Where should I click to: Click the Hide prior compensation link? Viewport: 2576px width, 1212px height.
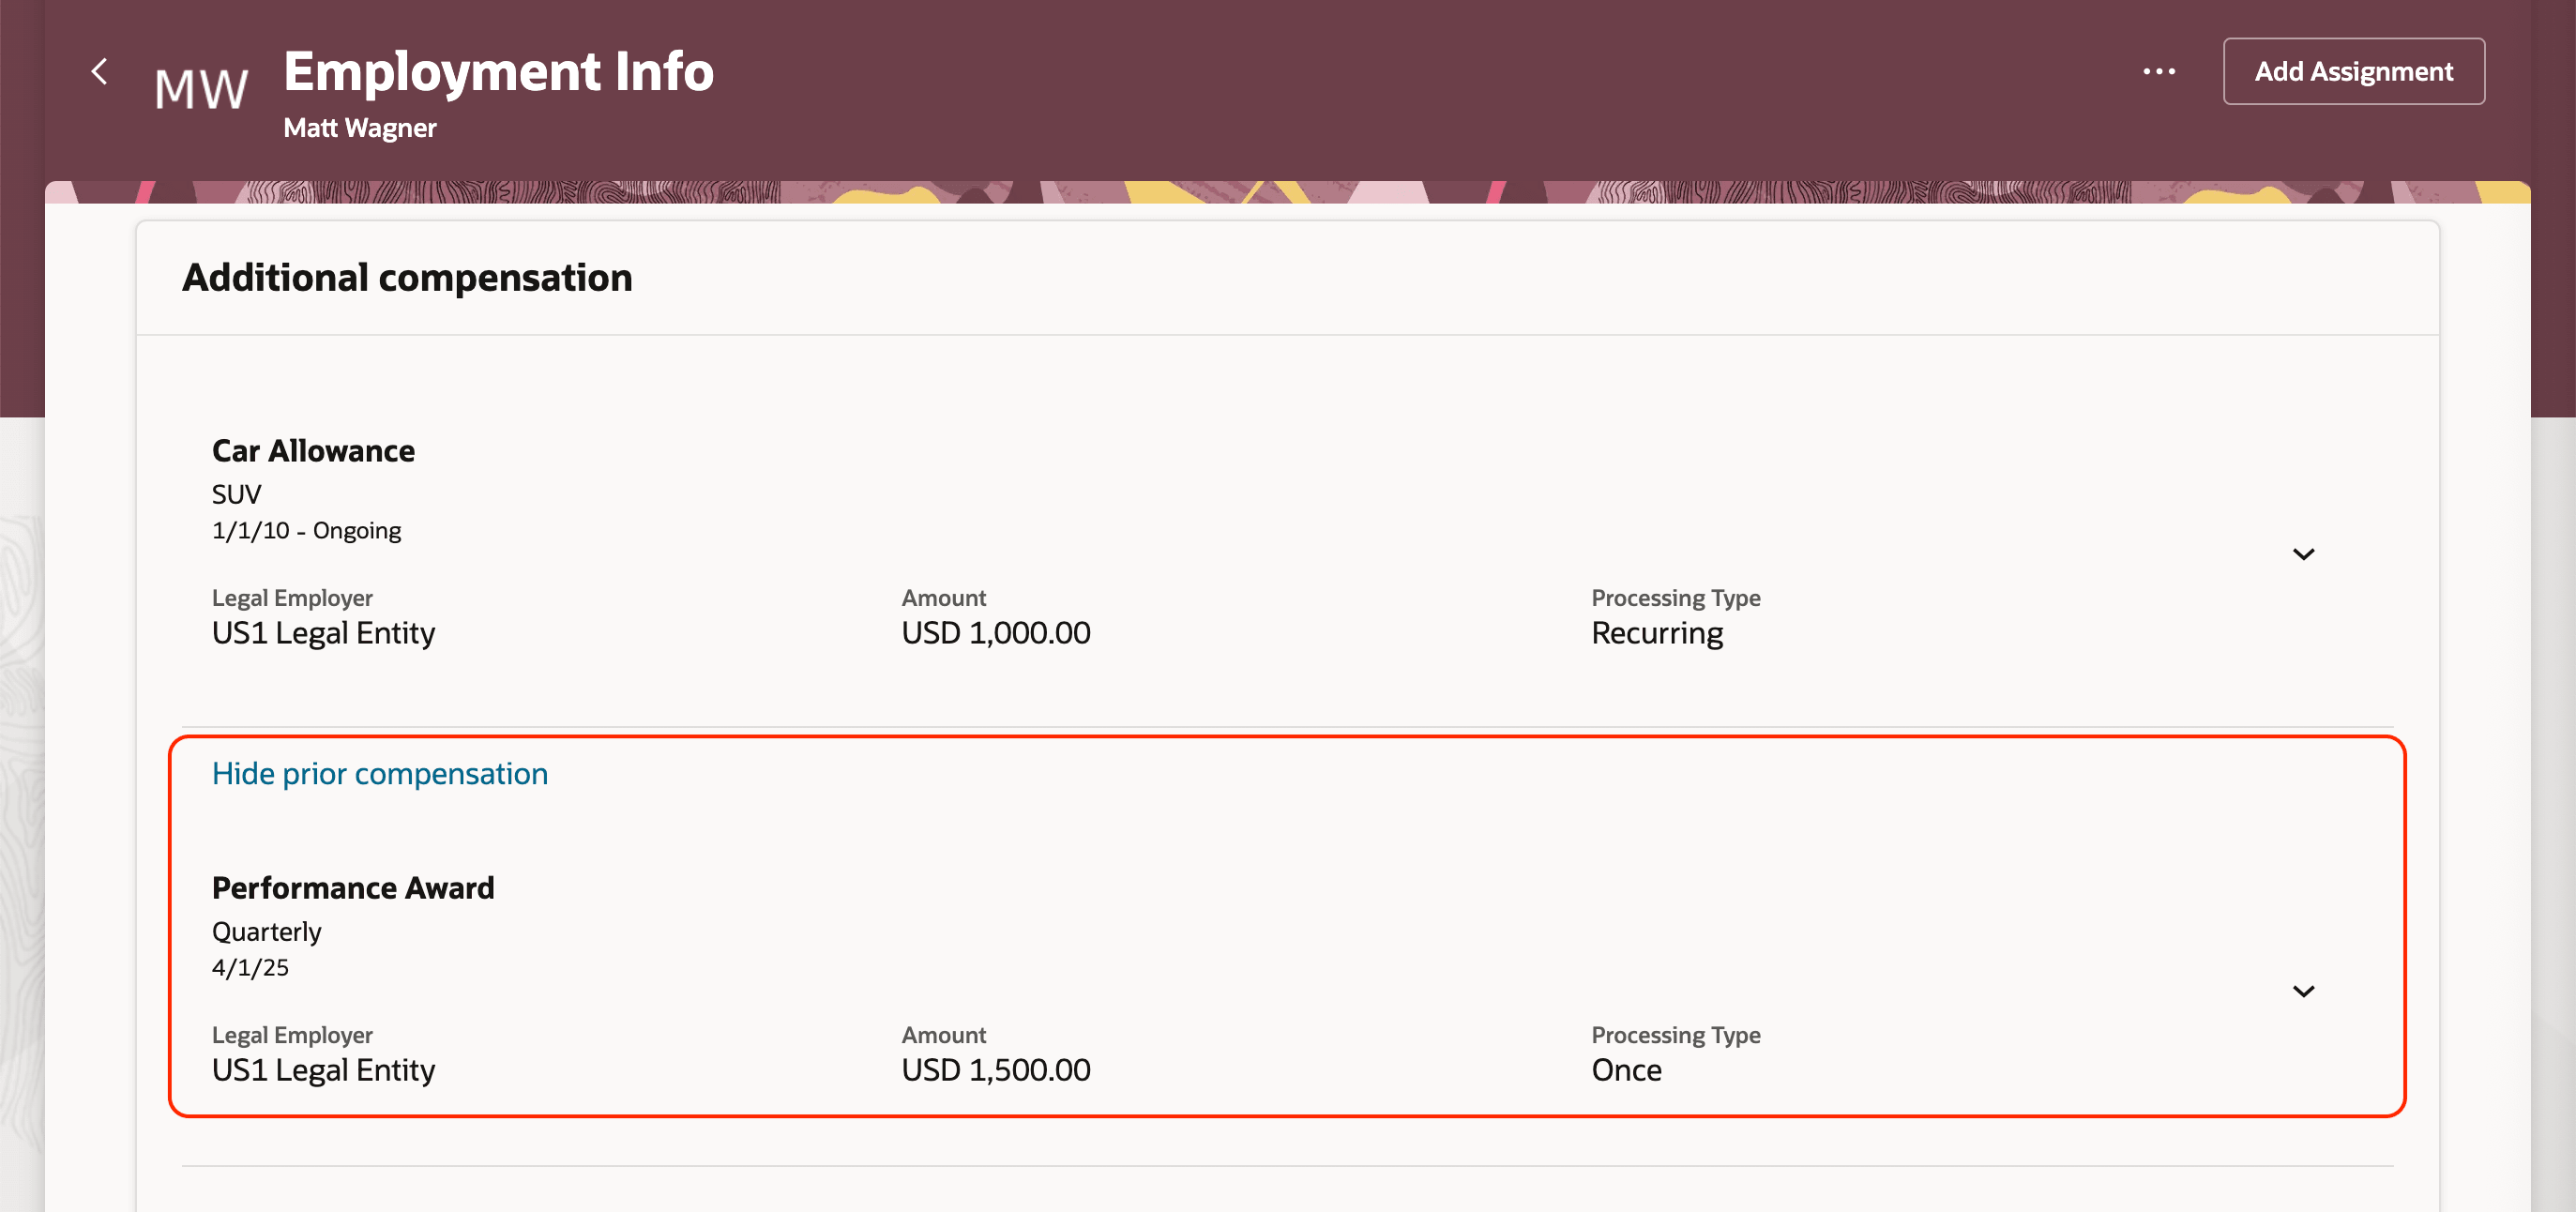380,773
